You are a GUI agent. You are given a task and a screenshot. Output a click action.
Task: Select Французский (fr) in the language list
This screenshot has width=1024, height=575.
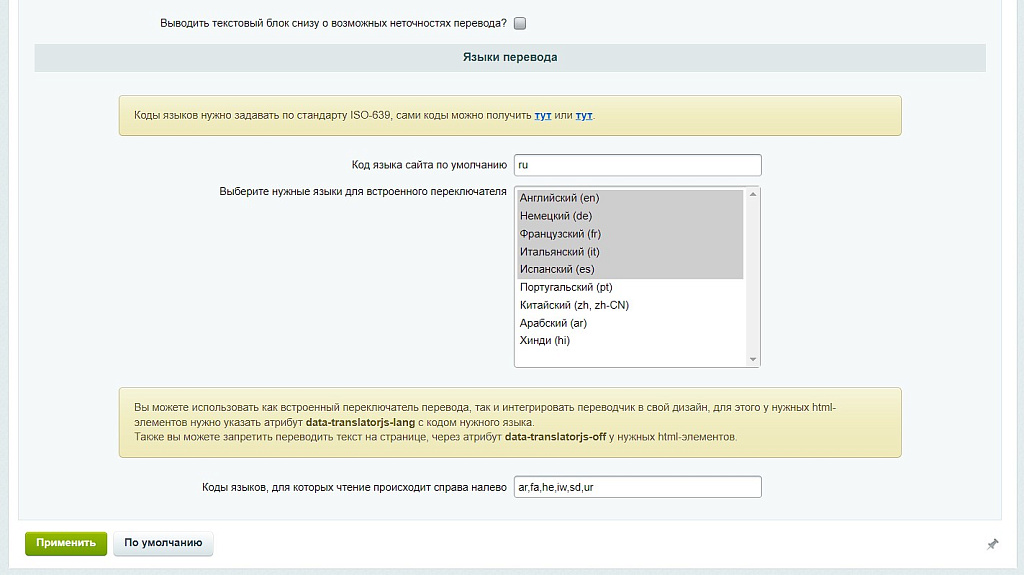tap(560, 234)
